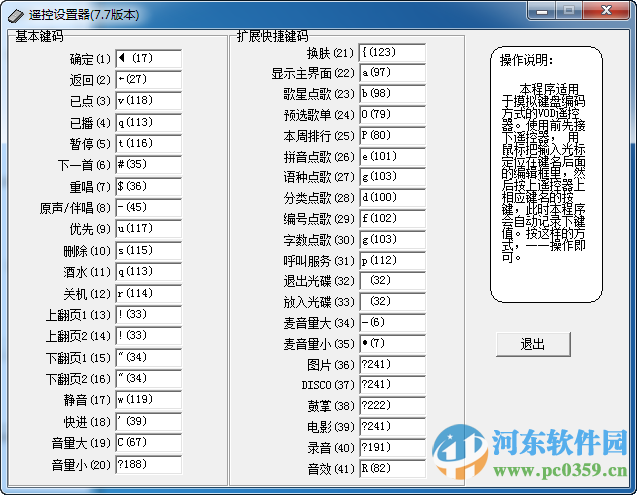This screenshot has height=495, width=637.
Task: Focus the 拼音点歌 (26) input box
Action: pyautogui.click(x=392, y=156)
